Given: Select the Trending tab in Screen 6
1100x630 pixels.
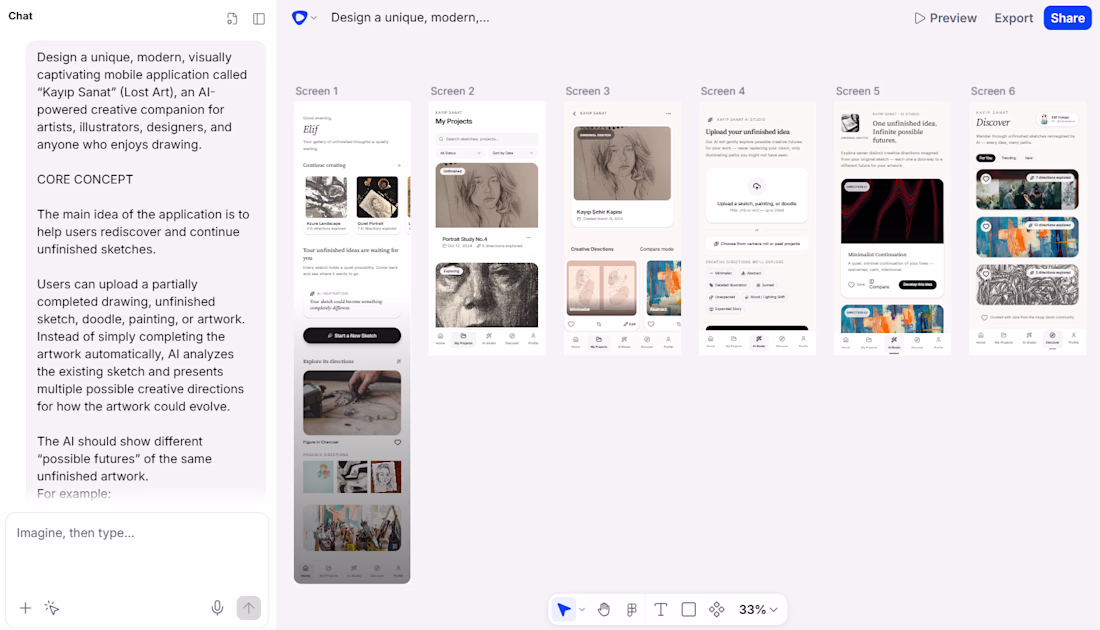Looking at the screenshot, I should coord(1009,158).
